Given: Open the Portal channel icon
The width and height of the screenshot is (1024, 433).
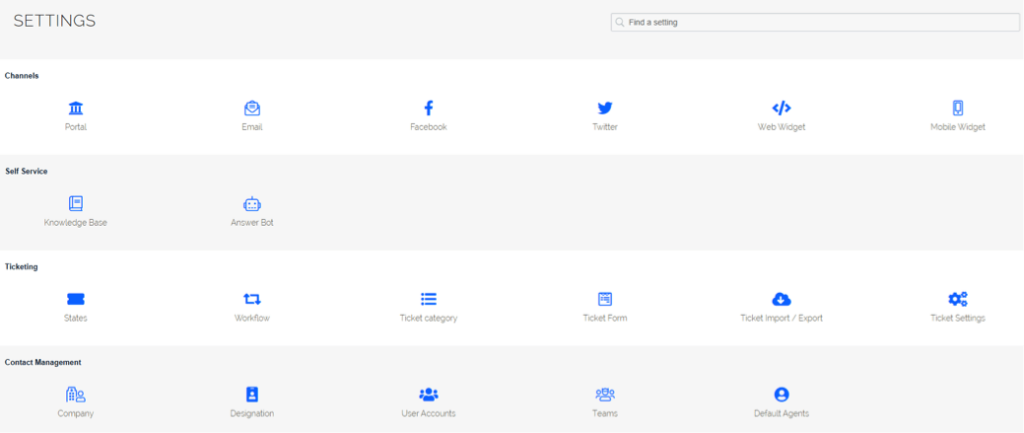Looking at the screenshot, I should pyautogui.click(x=76, y=108).
